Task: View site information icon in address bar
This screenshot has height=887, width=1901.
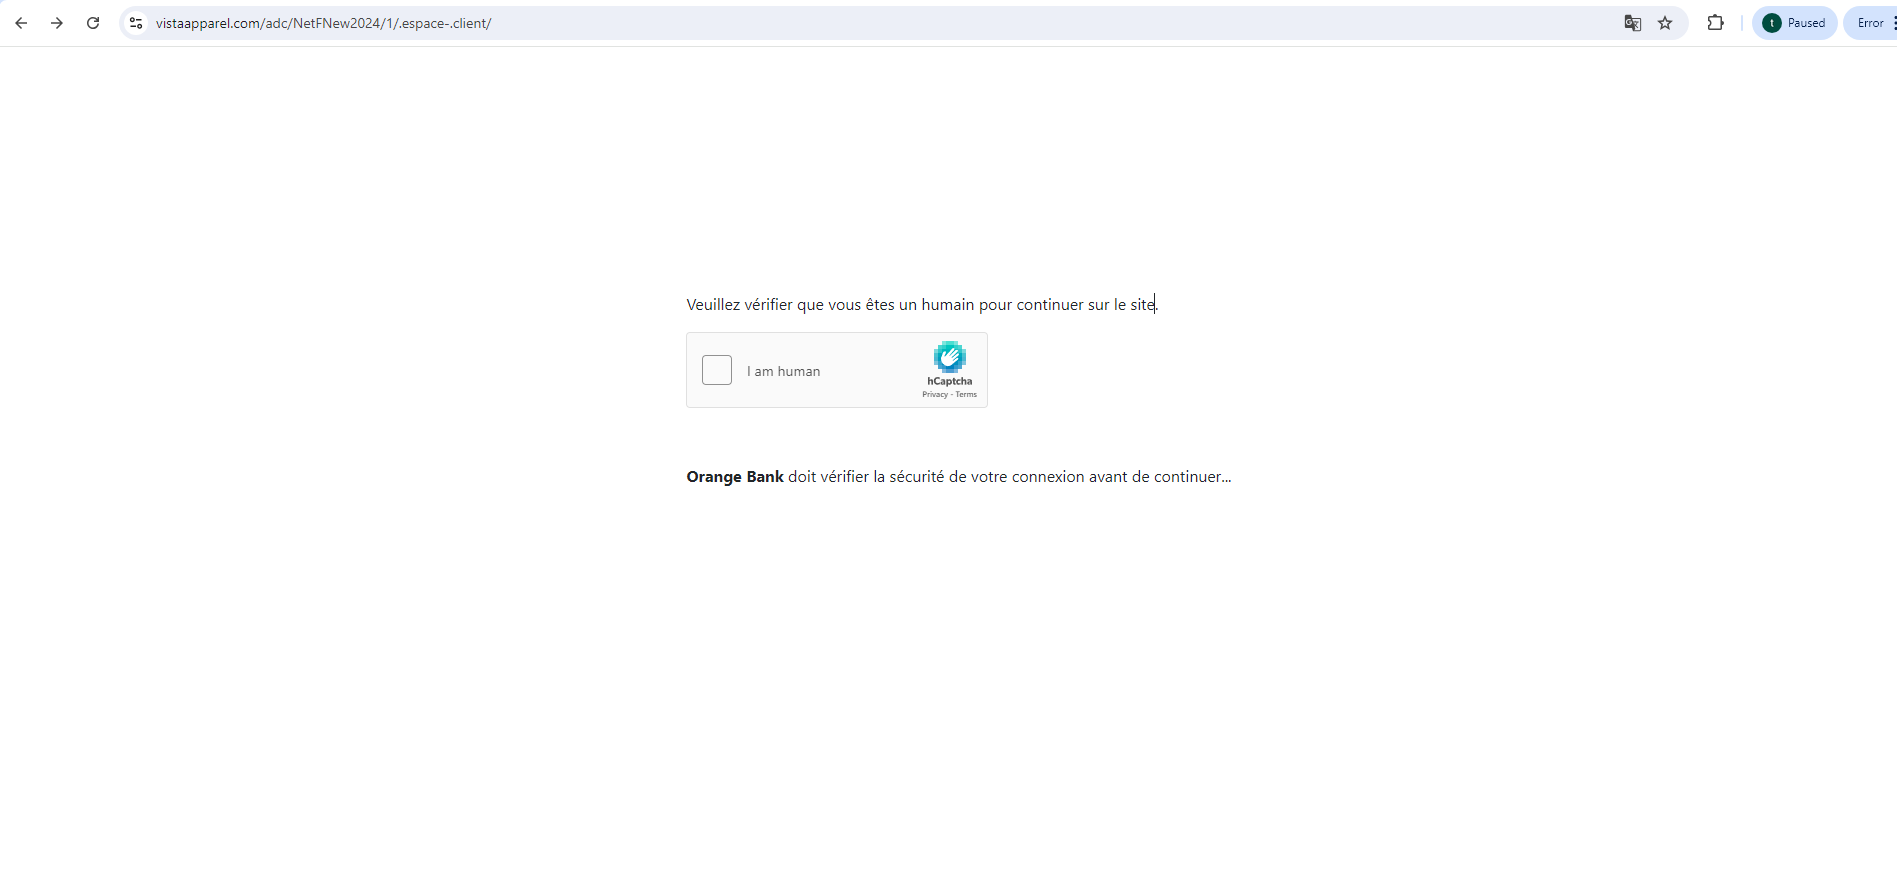Action: tap(136, 23)
